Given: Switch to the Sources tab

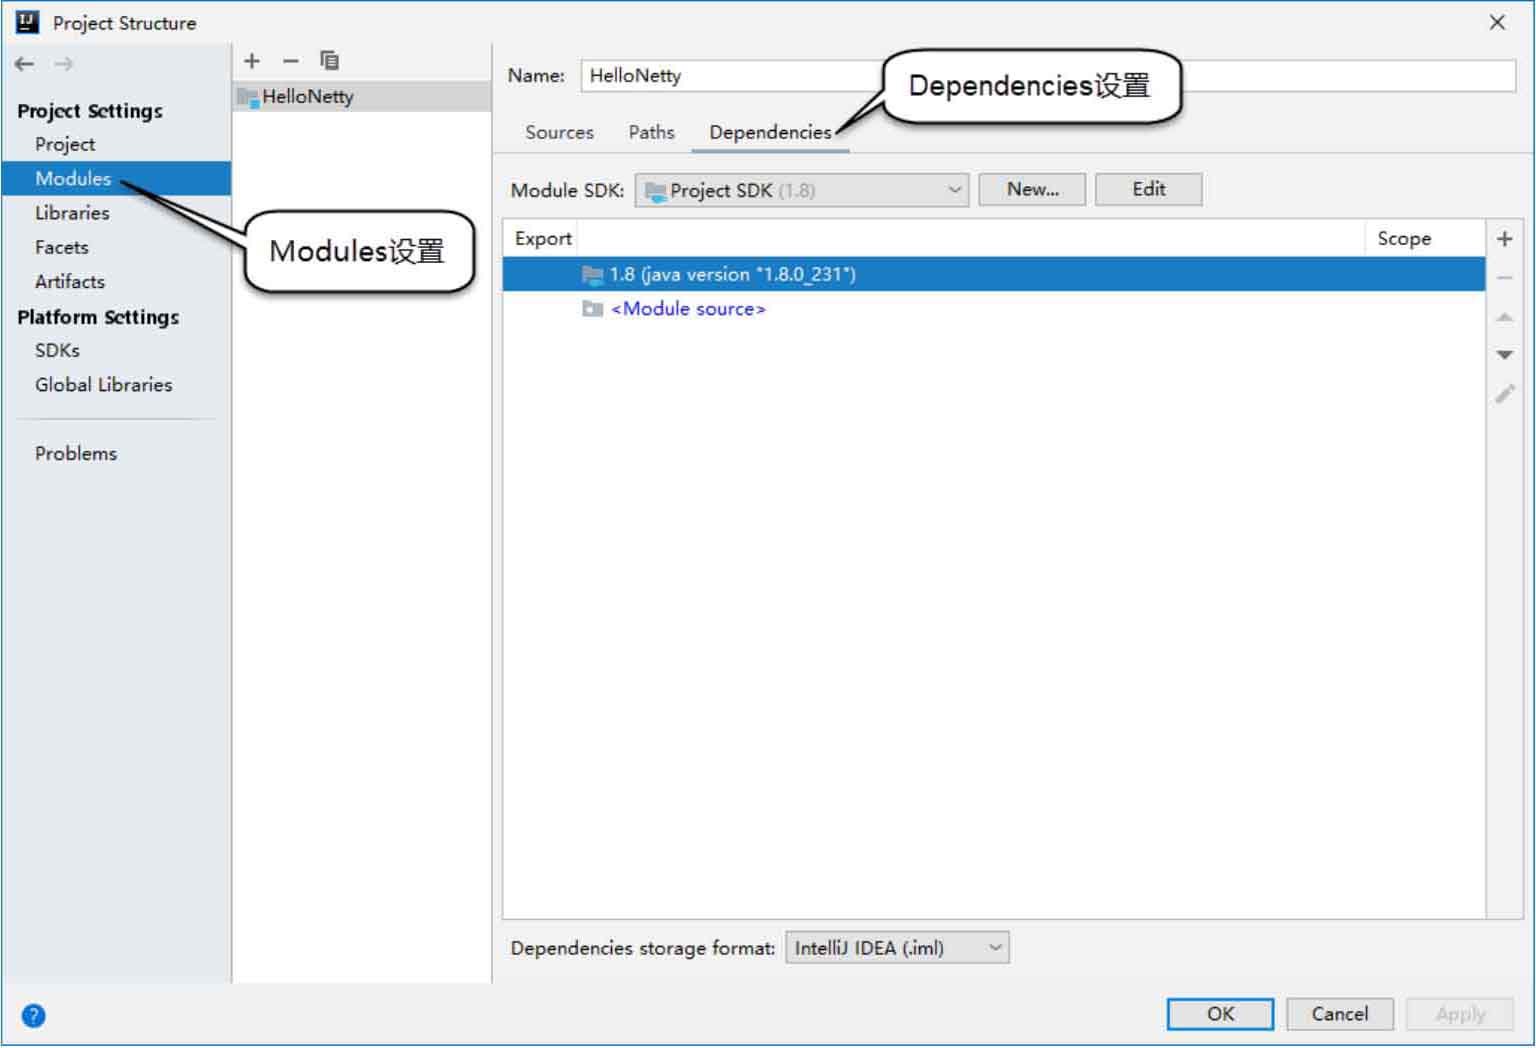Looking at the screenshot, I should 559,132.
